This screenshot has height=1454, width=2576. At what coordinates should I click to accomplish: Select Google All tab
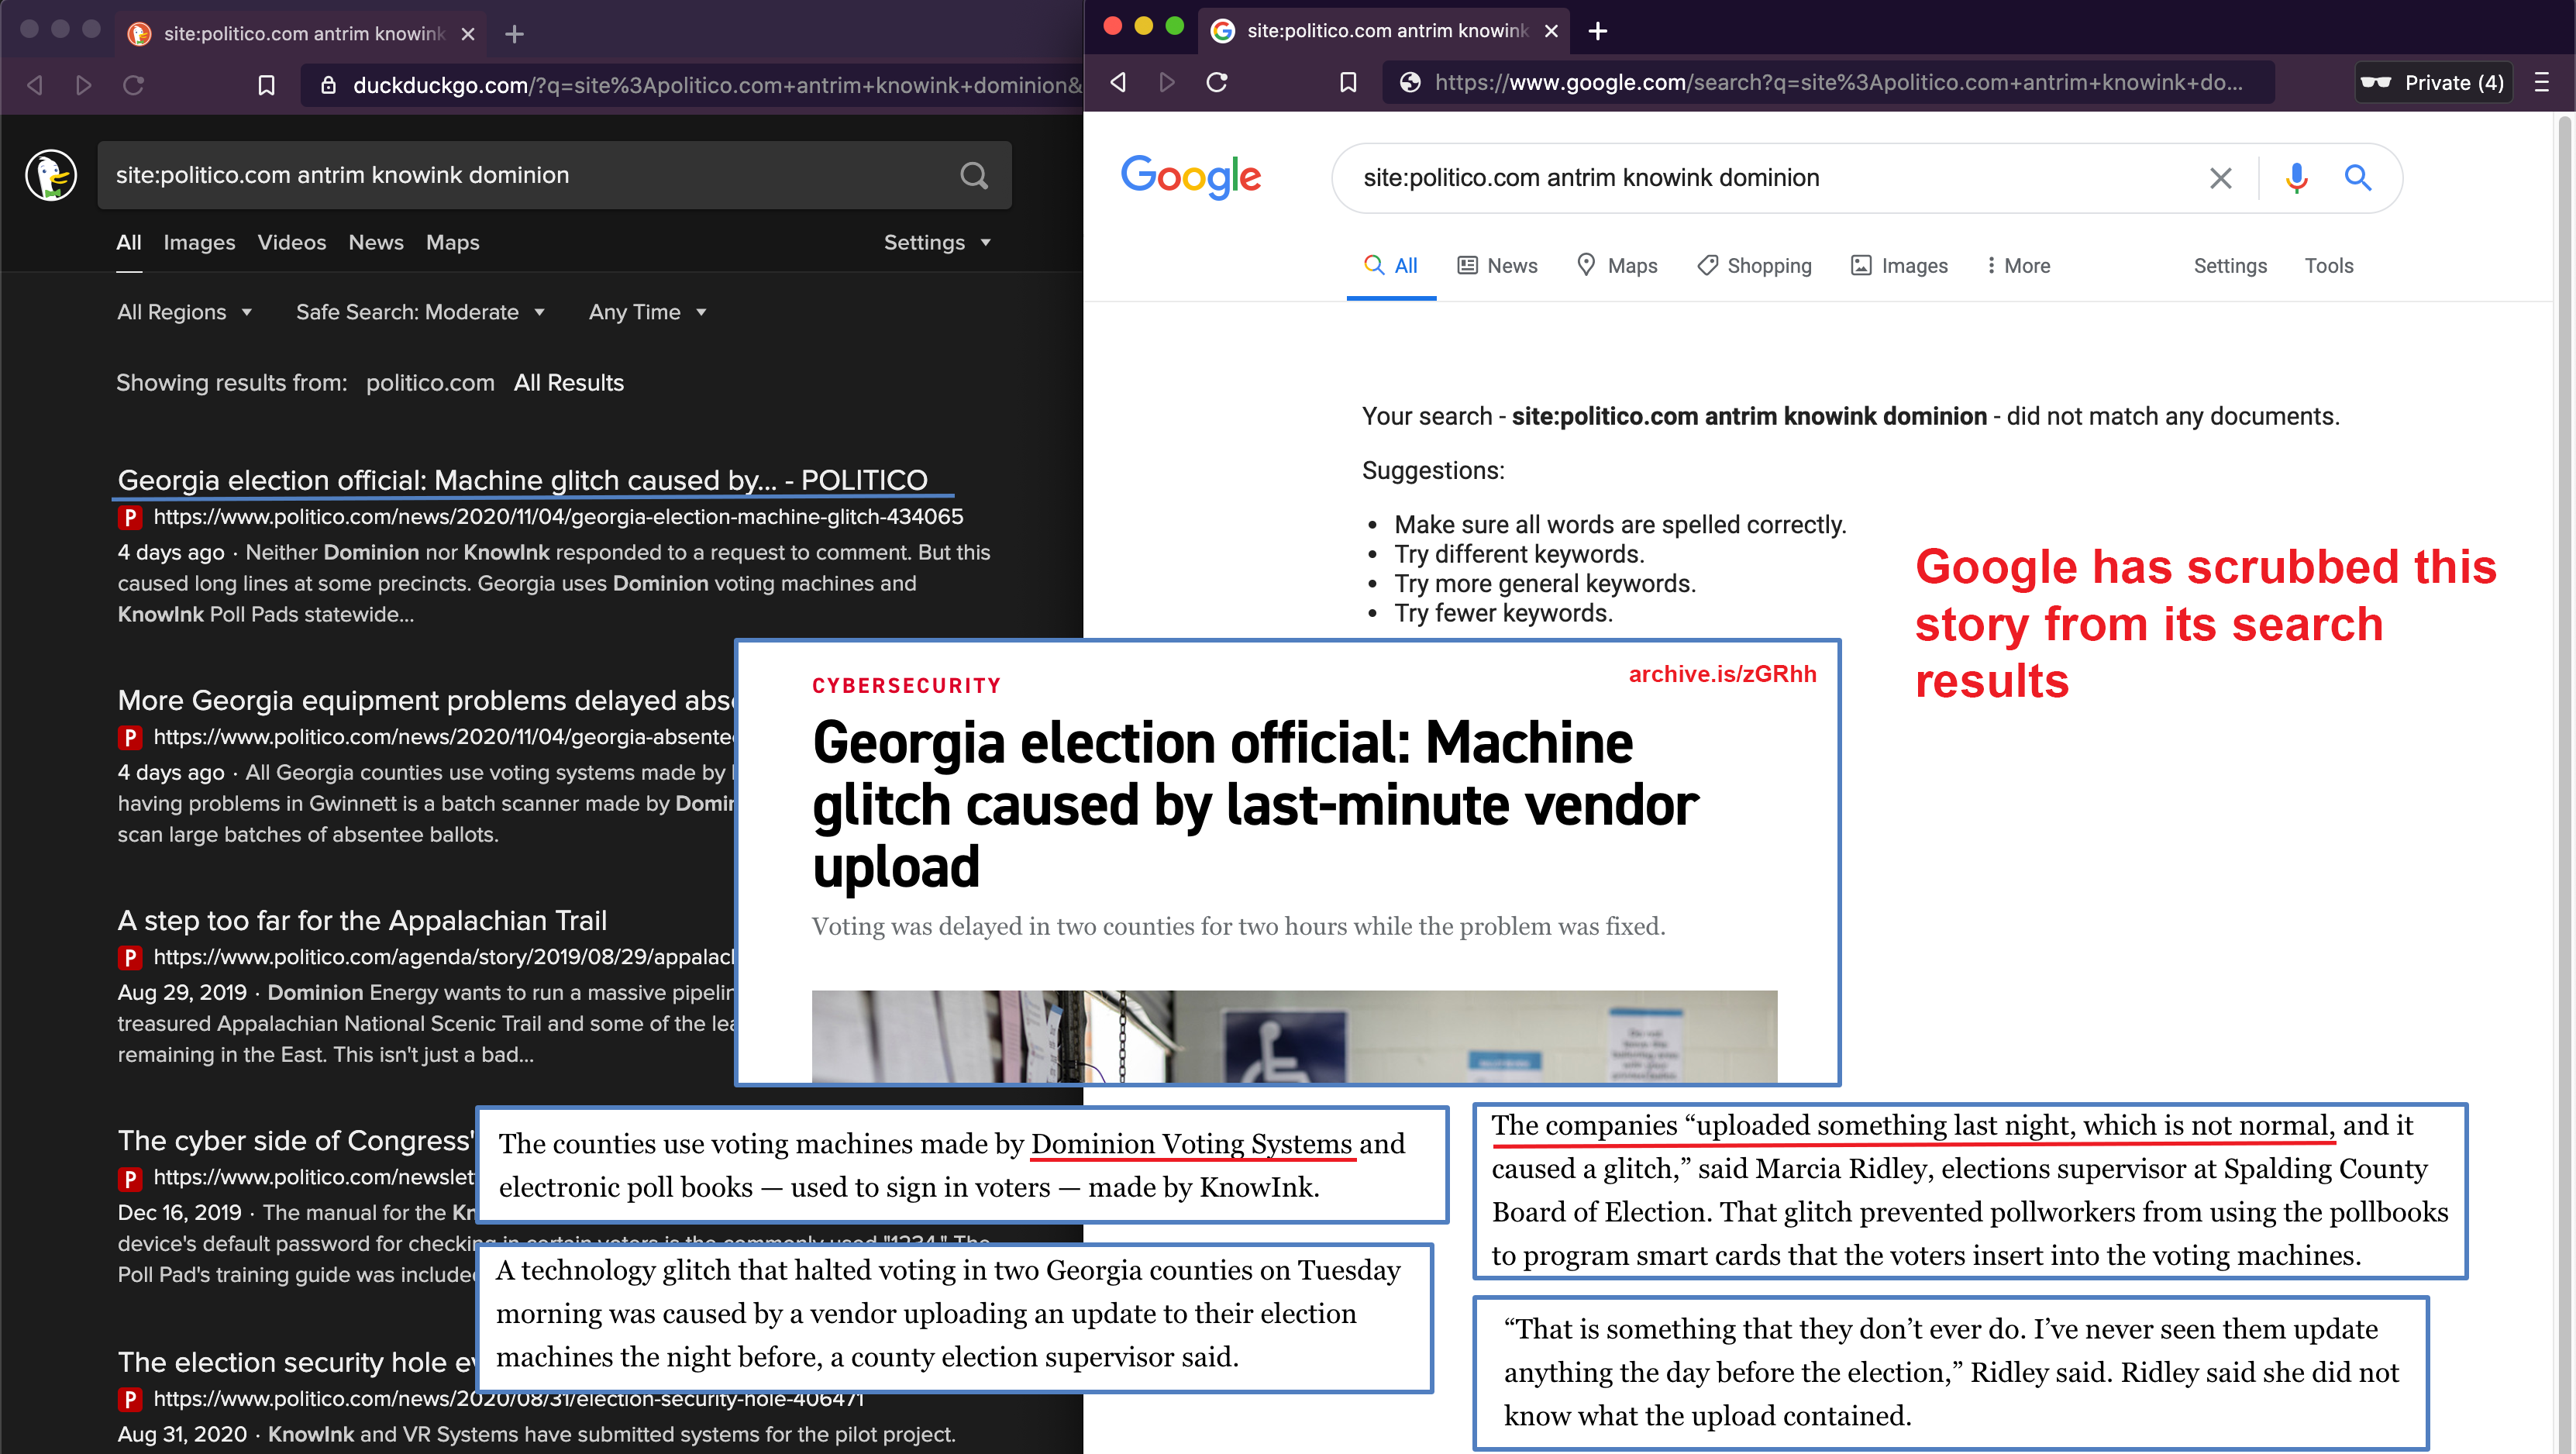click(1391, 266)
